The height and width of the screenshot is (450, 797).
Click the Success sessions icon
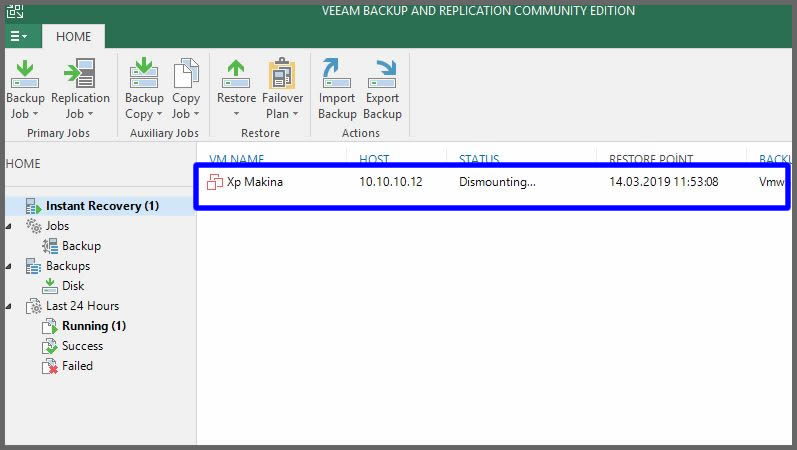pos(49,346)
